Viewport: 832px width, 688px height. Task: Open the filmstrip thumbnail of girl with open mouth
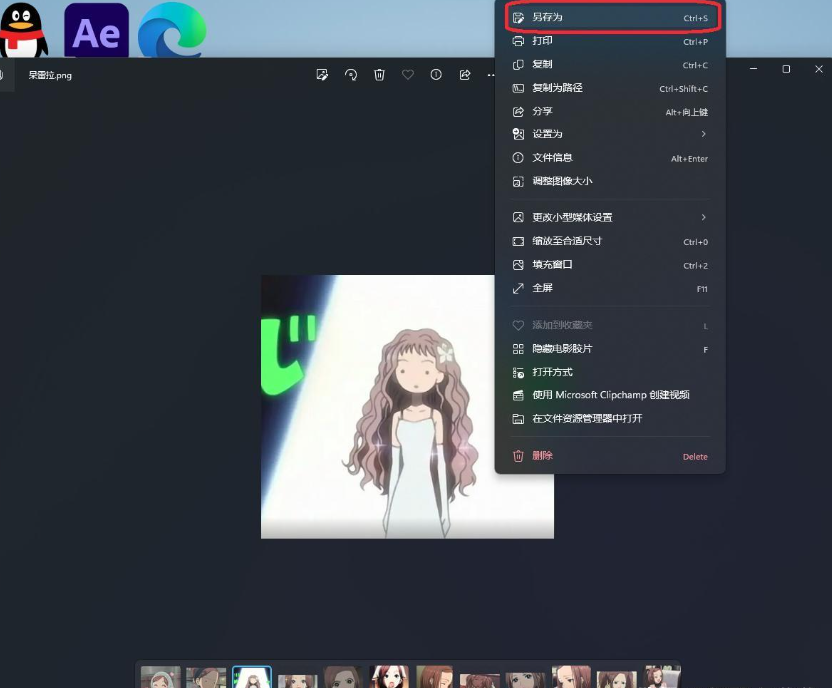(389, 677)
